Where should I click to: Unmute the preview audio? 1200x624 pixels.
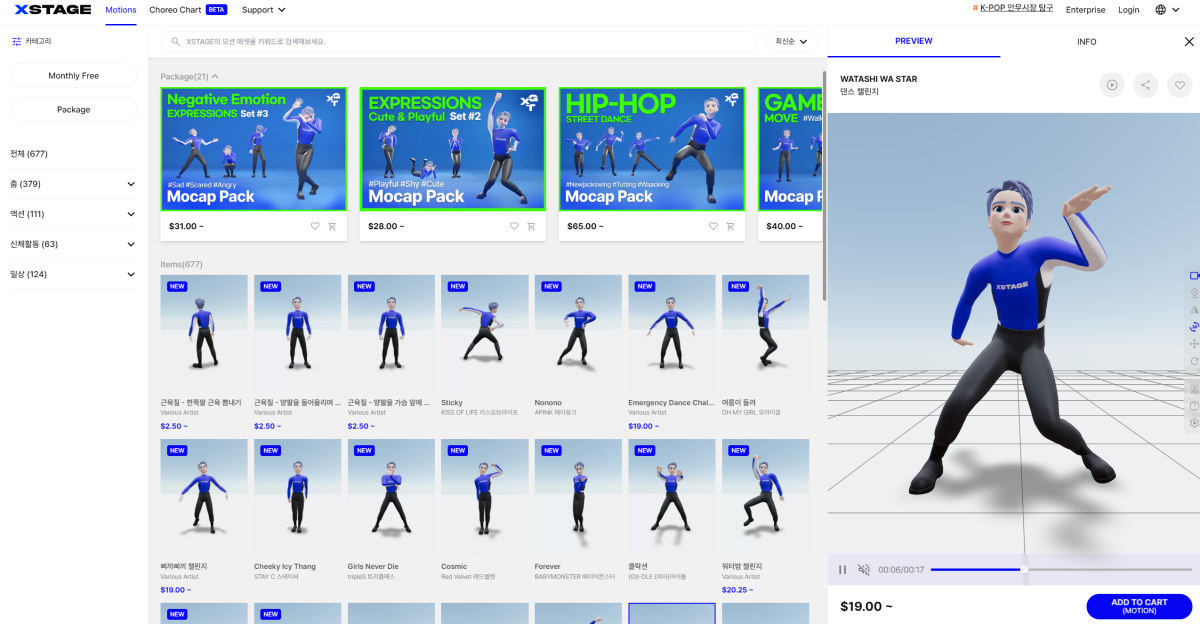click(864, 570)
